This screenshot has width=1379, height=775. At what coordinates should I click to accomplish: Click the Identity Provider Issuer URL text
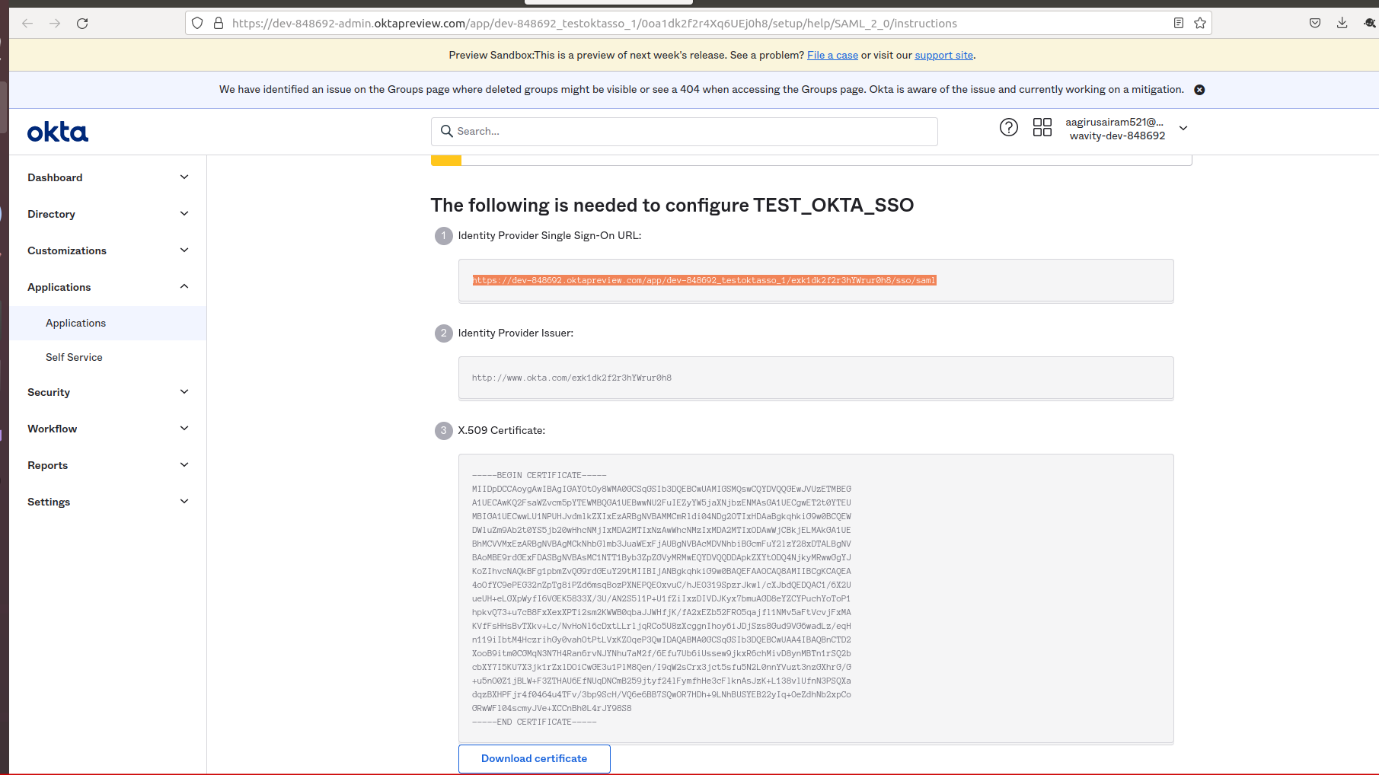[572, 378]
